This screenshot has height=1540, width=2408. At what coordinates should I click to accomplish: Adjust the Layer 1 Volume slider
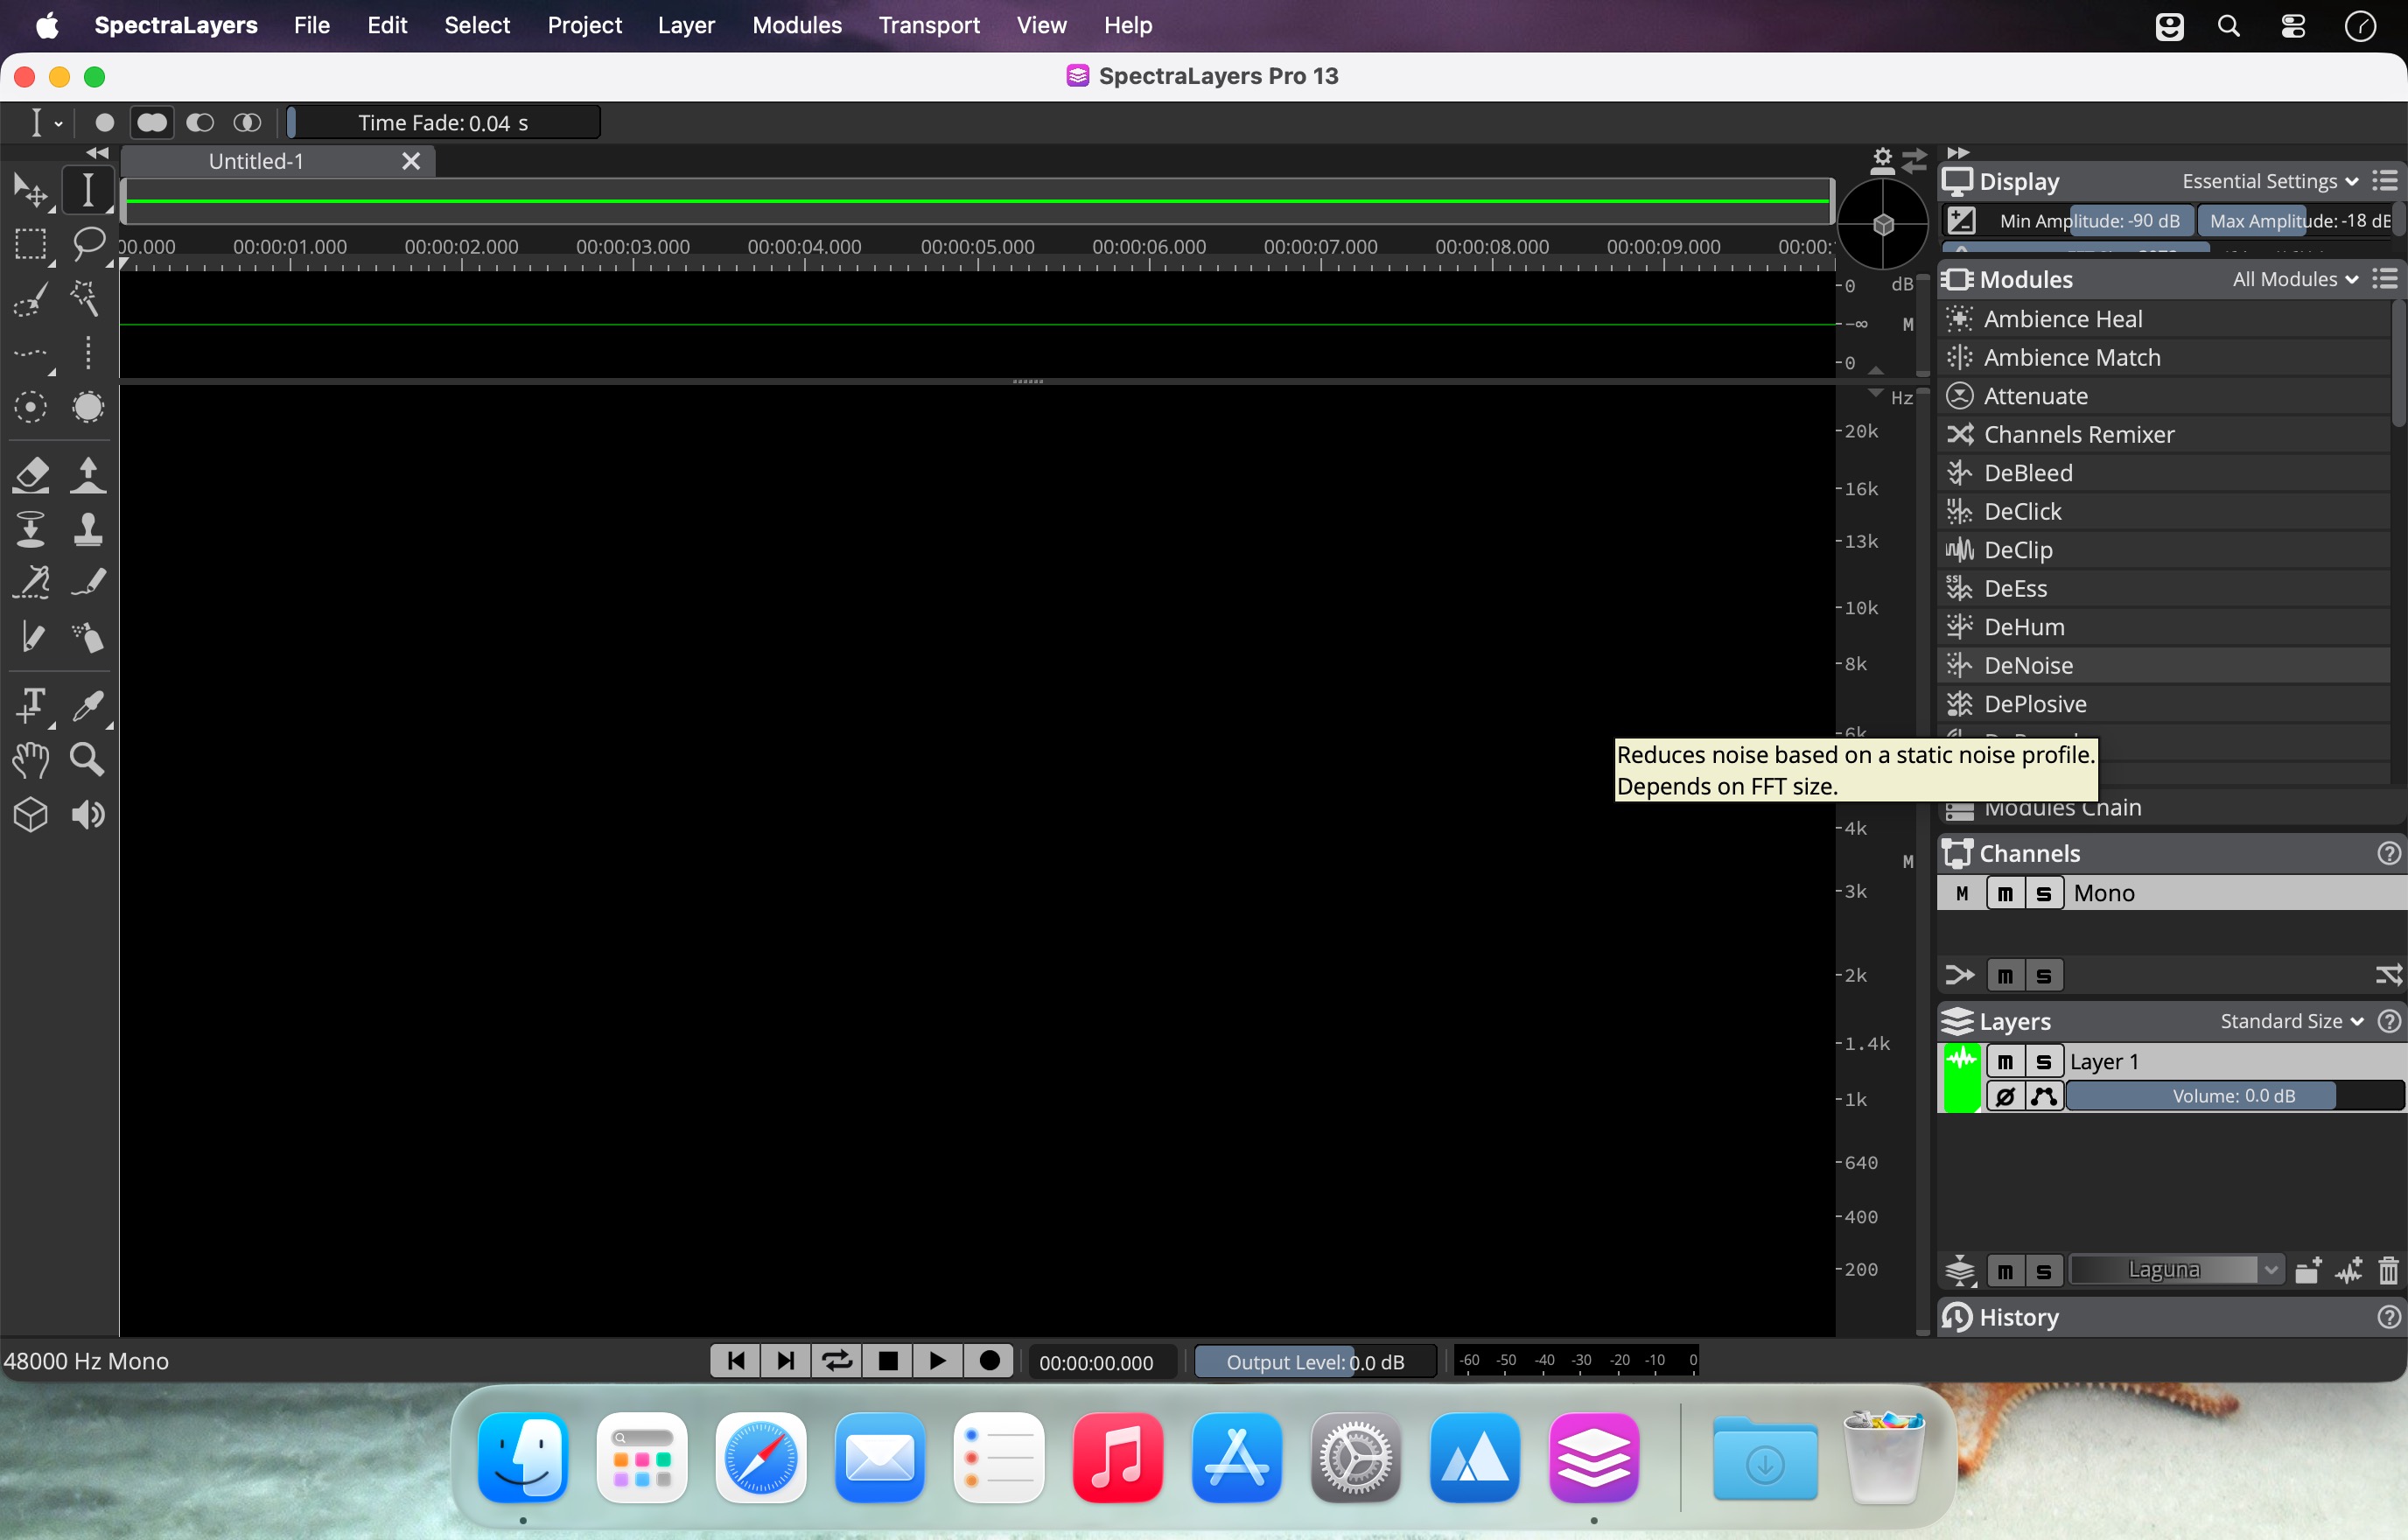point(2234,1096)
